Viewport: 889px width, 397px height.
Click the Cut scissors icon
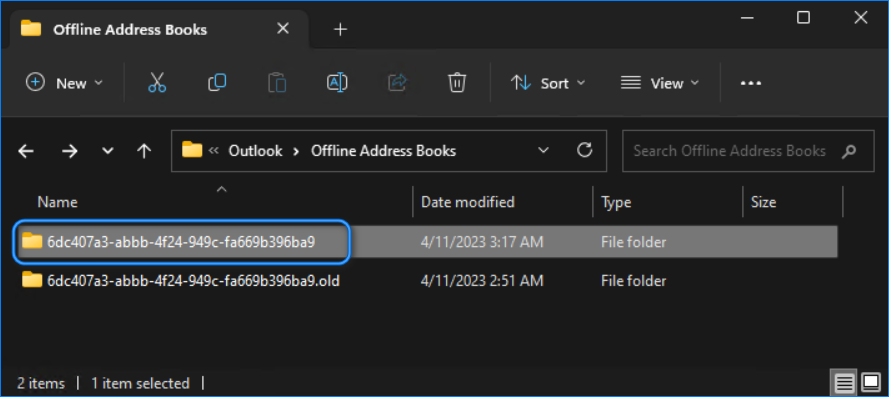(x=157, y=83)
